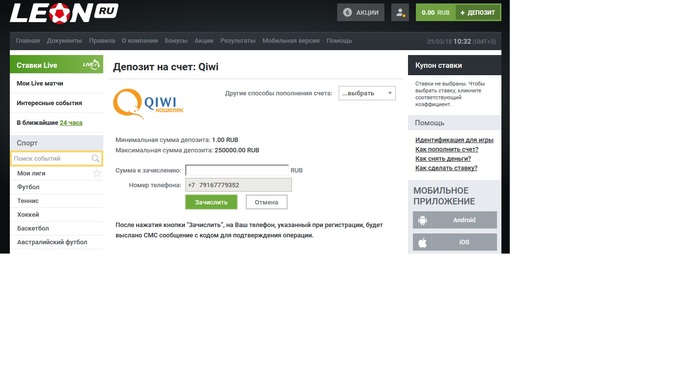Viewport: 700px width, 373px height.
Task: Select Баскетбол in sport list
Action: pyautogui.click(x=56, y=228)
